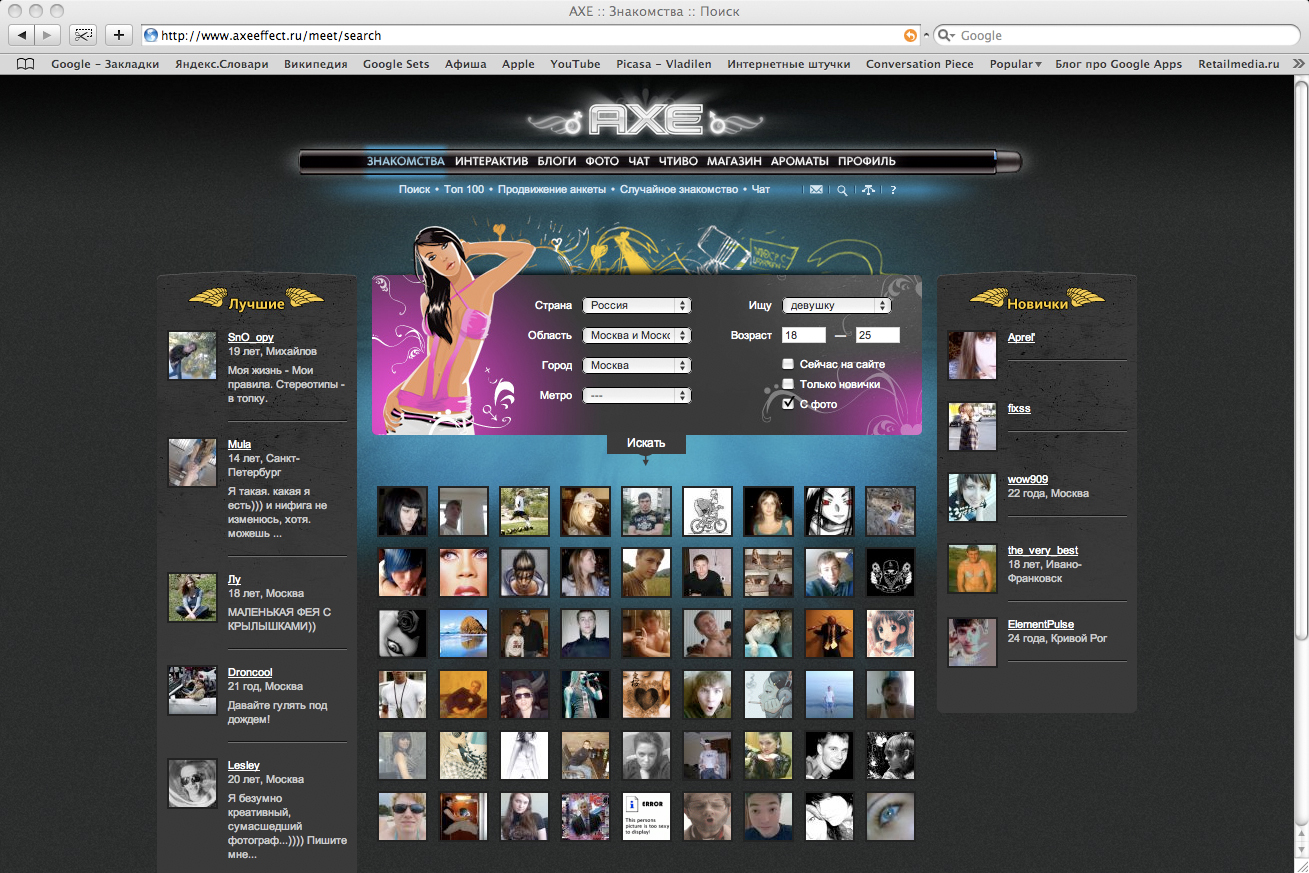Screen dimensions: 1309x873
Task: Open the ЧТИВО section
Action: click(x=679, y=161)
